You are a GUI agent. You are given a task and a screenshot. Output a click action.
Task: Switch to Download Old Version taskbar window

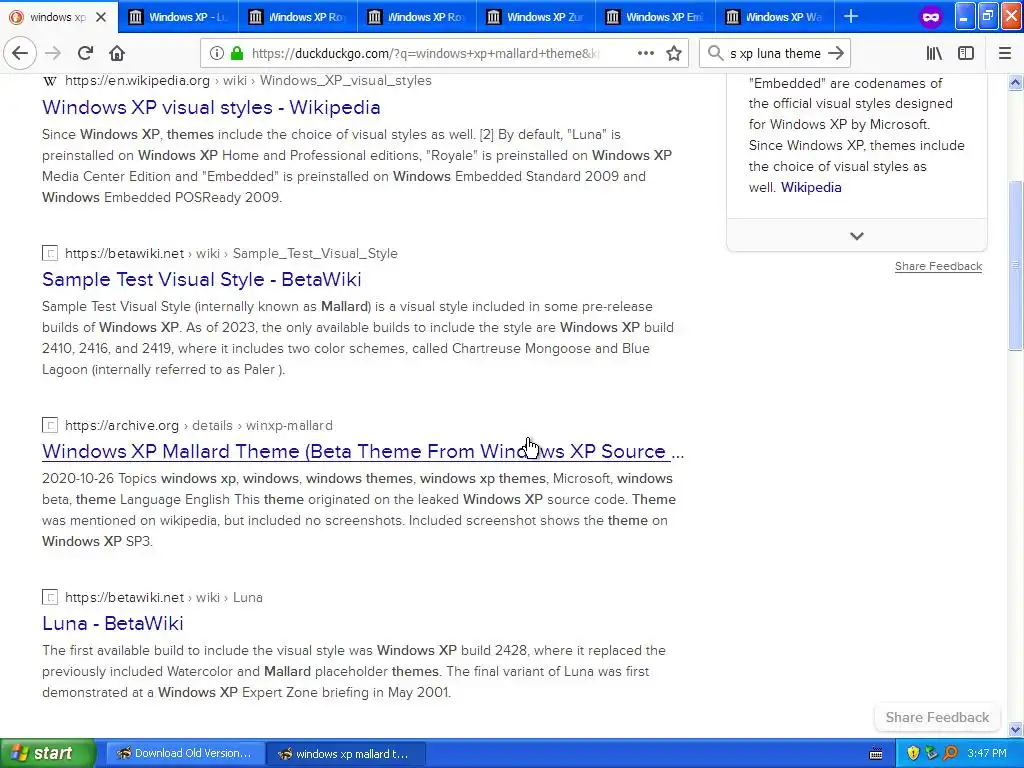click(185, 754)
